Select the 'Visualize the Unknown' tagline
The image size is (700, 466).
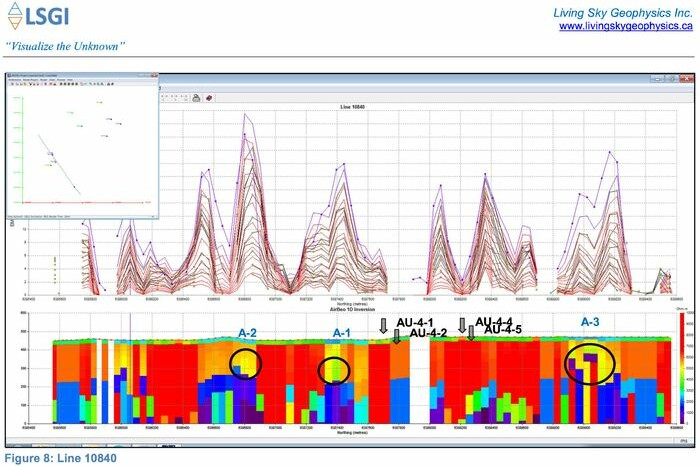[65, 46]
